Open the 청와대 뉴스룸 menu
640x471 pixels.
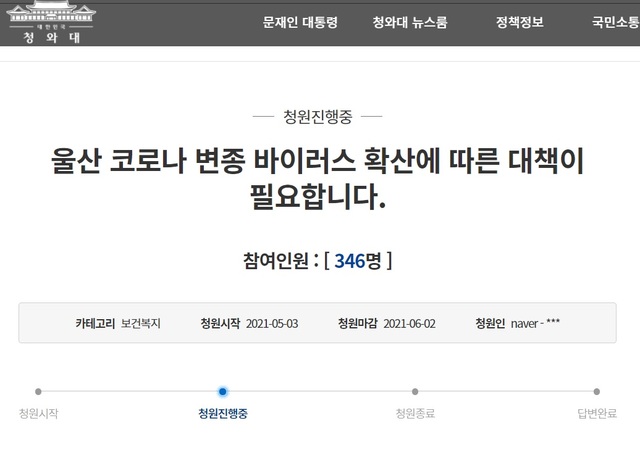point(410,22)
